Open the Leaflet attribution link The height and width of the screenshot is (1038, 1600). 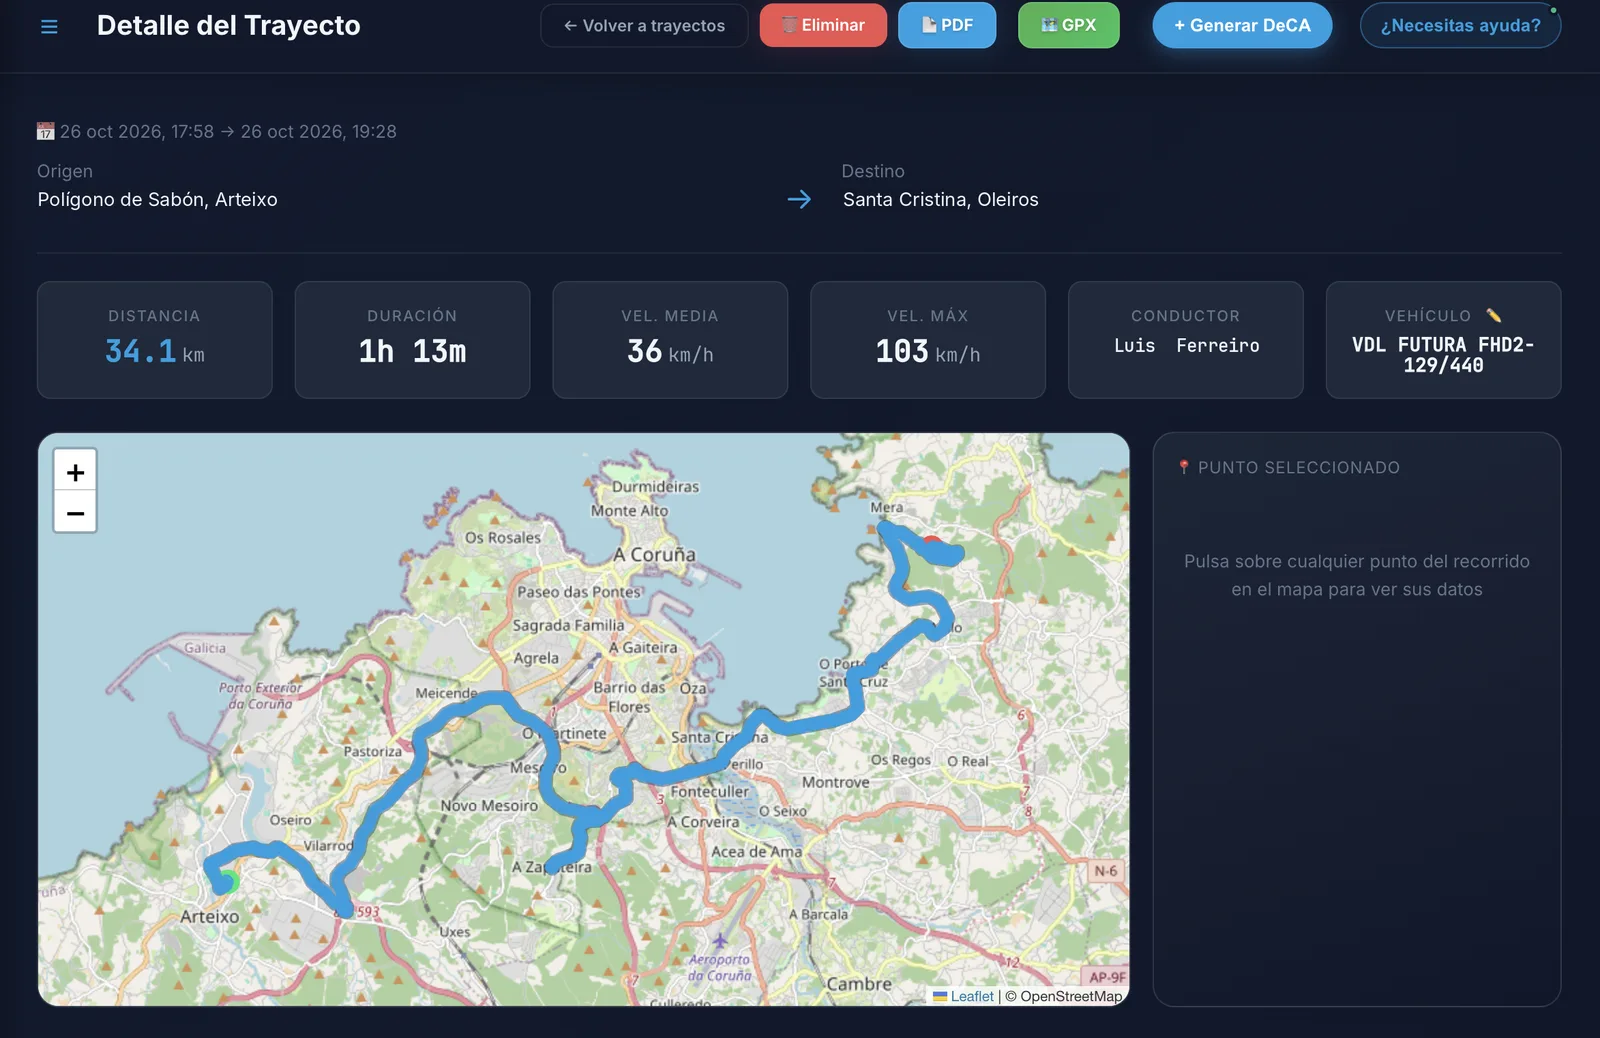click(963, 996)
